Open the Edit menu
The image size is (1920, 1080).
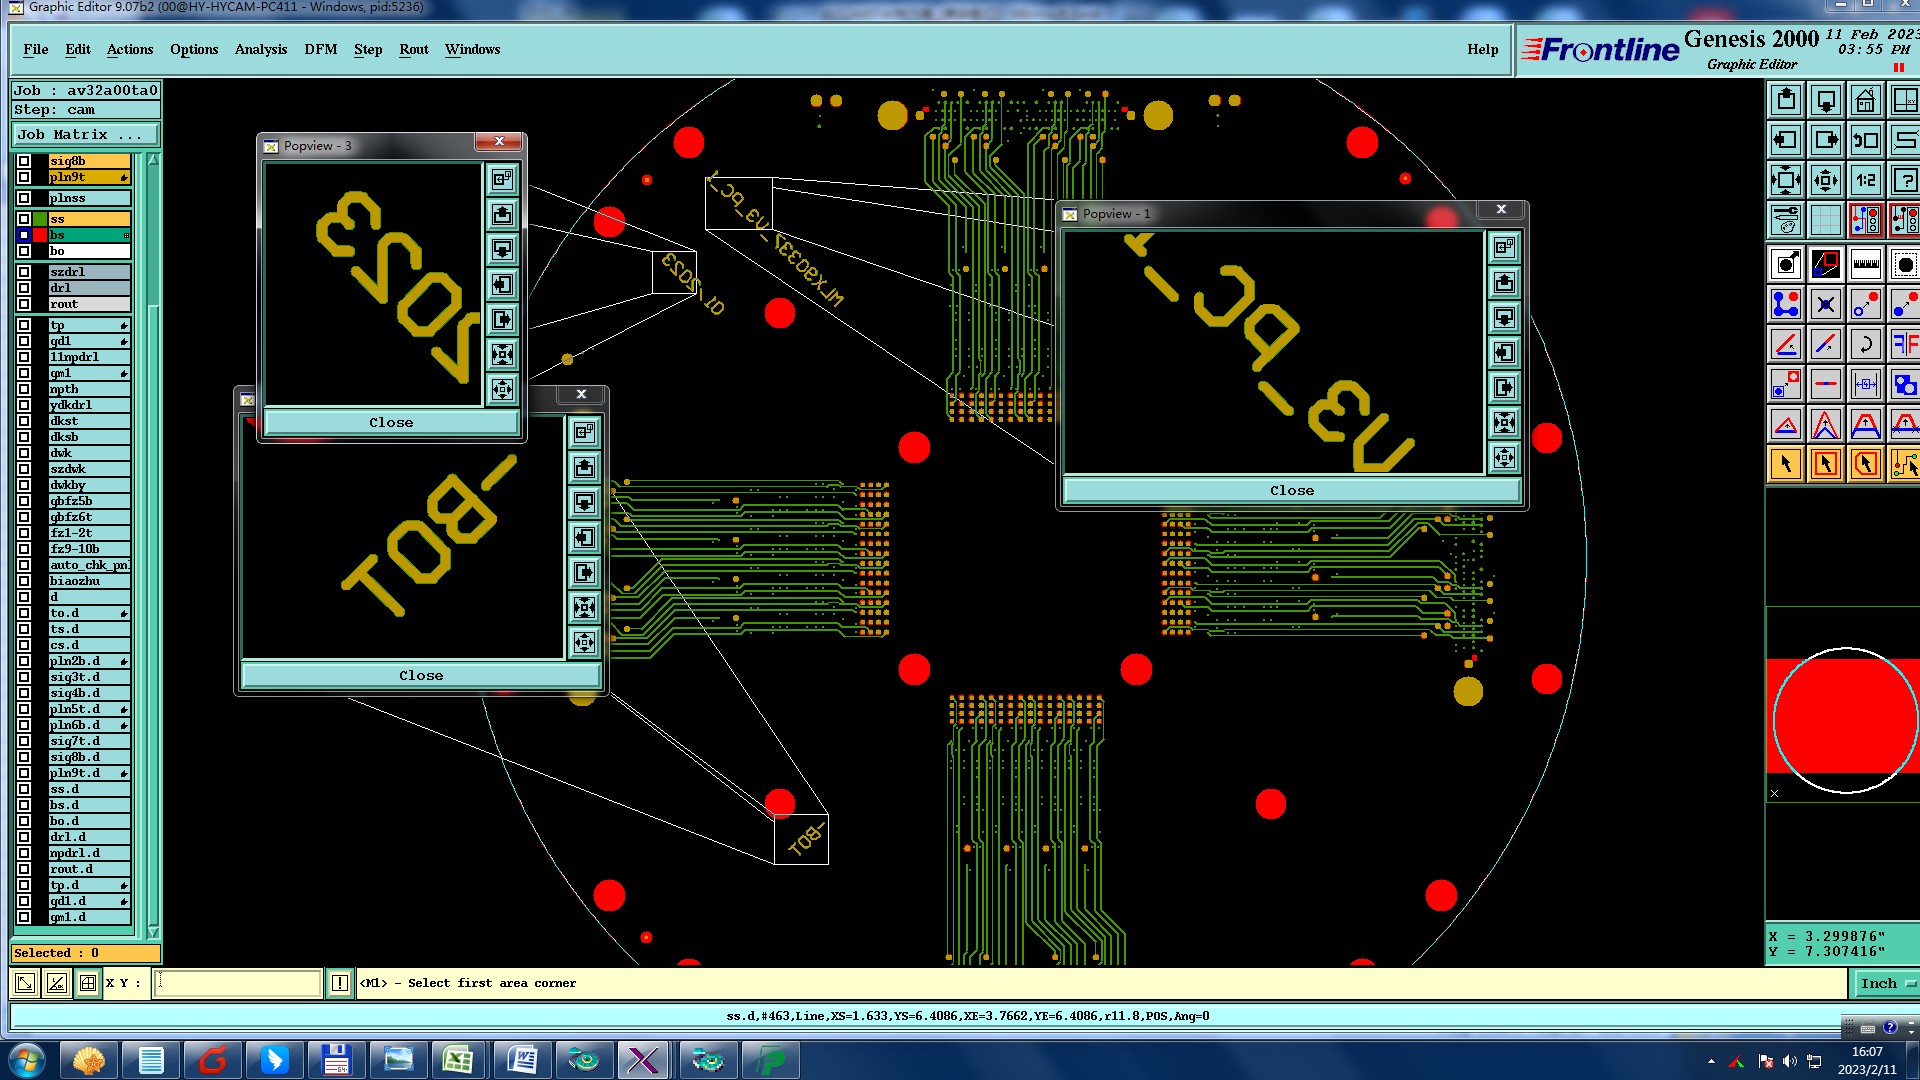point(78,49)
